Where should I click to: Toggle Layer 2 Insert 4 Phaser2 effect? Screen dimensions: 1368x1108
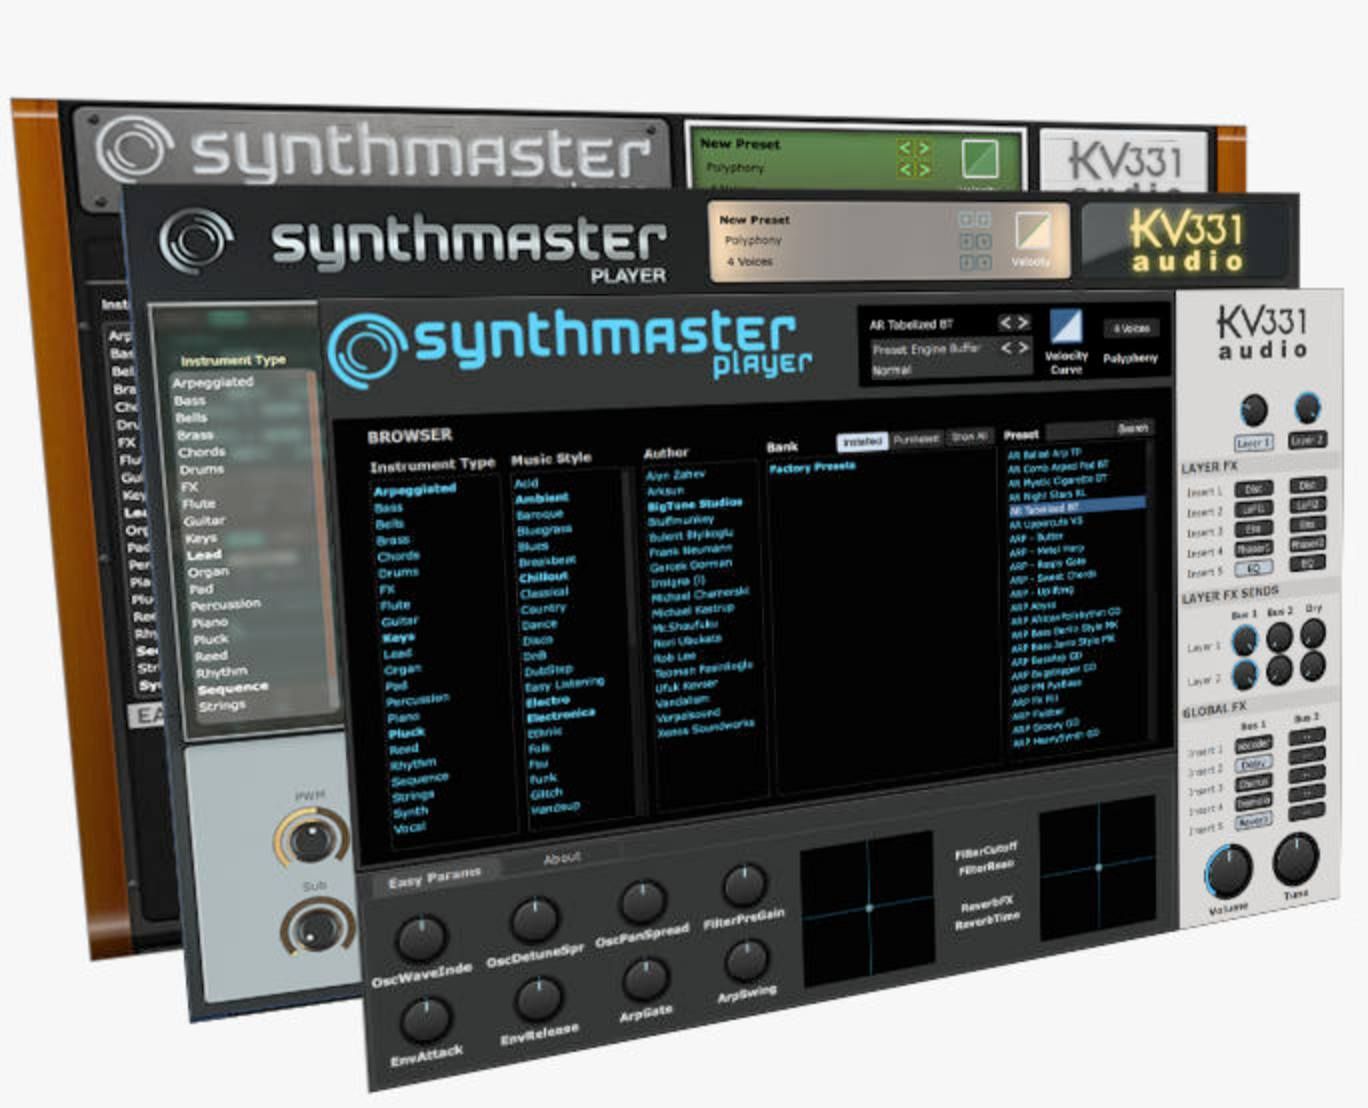point(1307,544)
